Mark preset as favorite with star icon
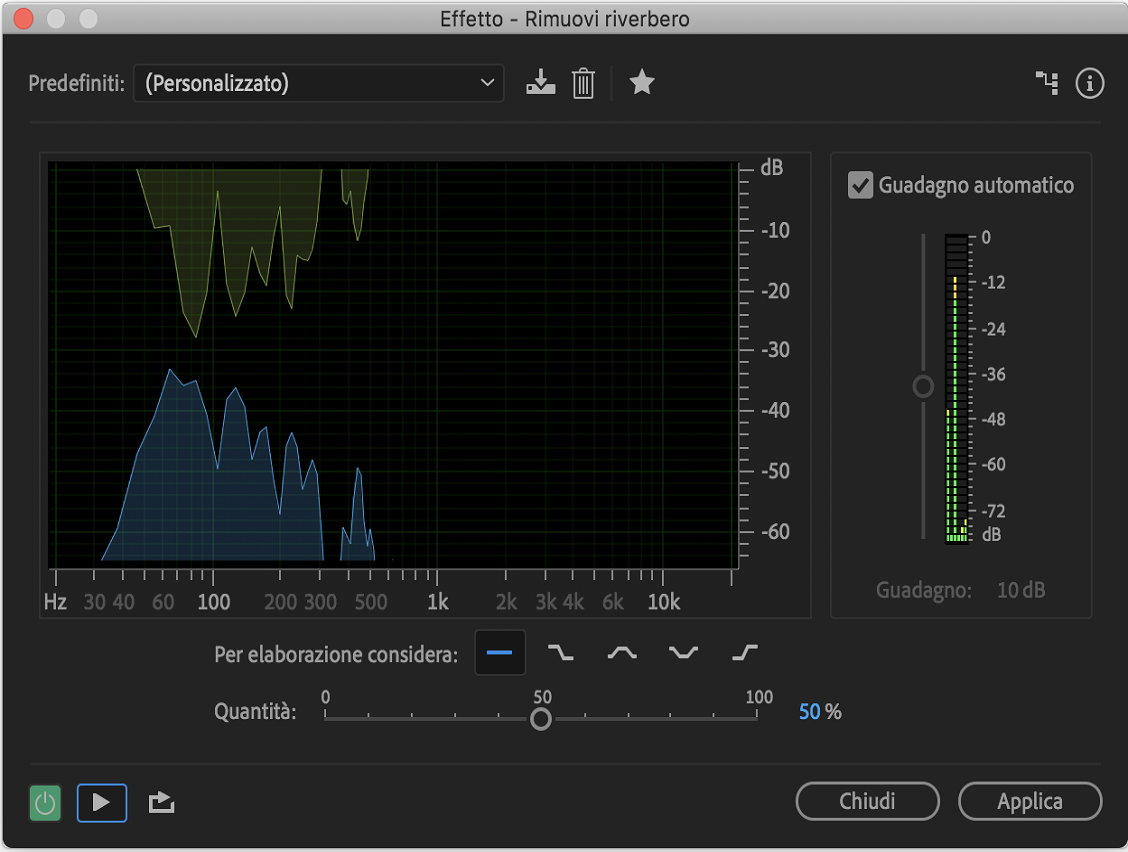Image resolution: width=1128 pixels, height=852 pixels. click(x=642, y=82)
